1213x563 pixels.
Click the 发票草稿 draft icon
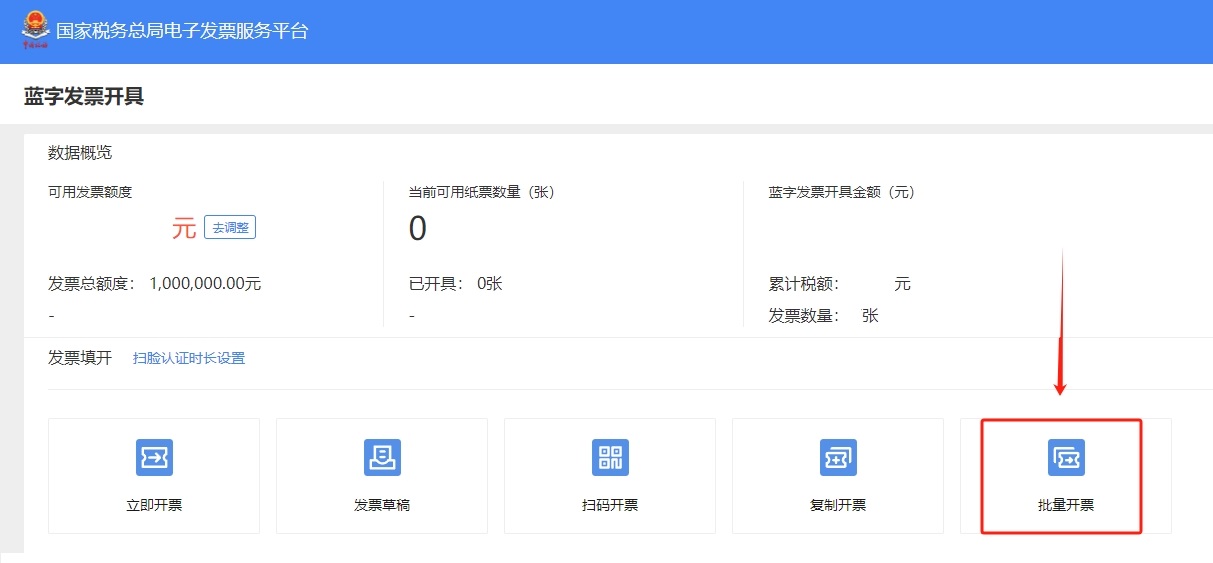coord(382,457)
